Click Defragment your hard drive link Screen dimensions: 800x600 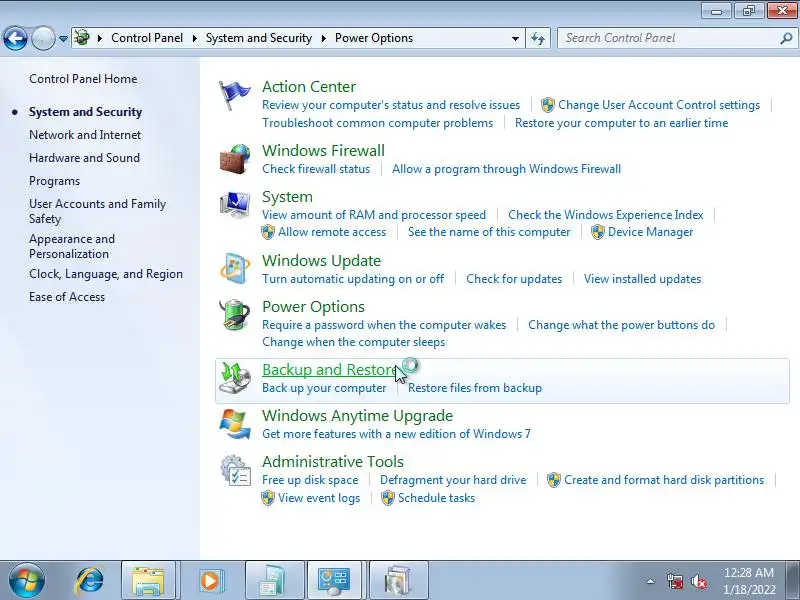[453, 480]
